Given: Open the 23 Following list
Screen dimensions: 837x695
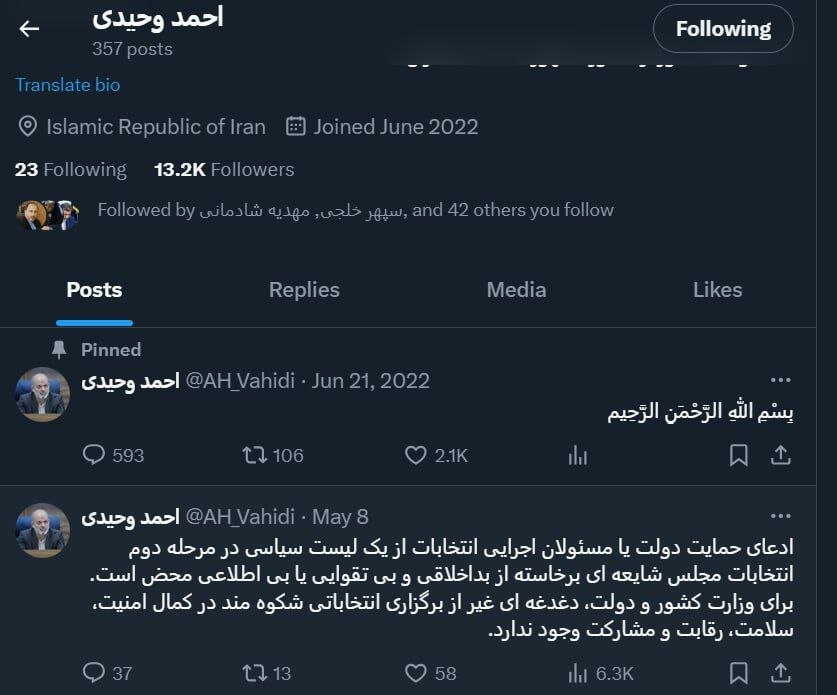Looking at the screenshot, I should coord(71,170).
